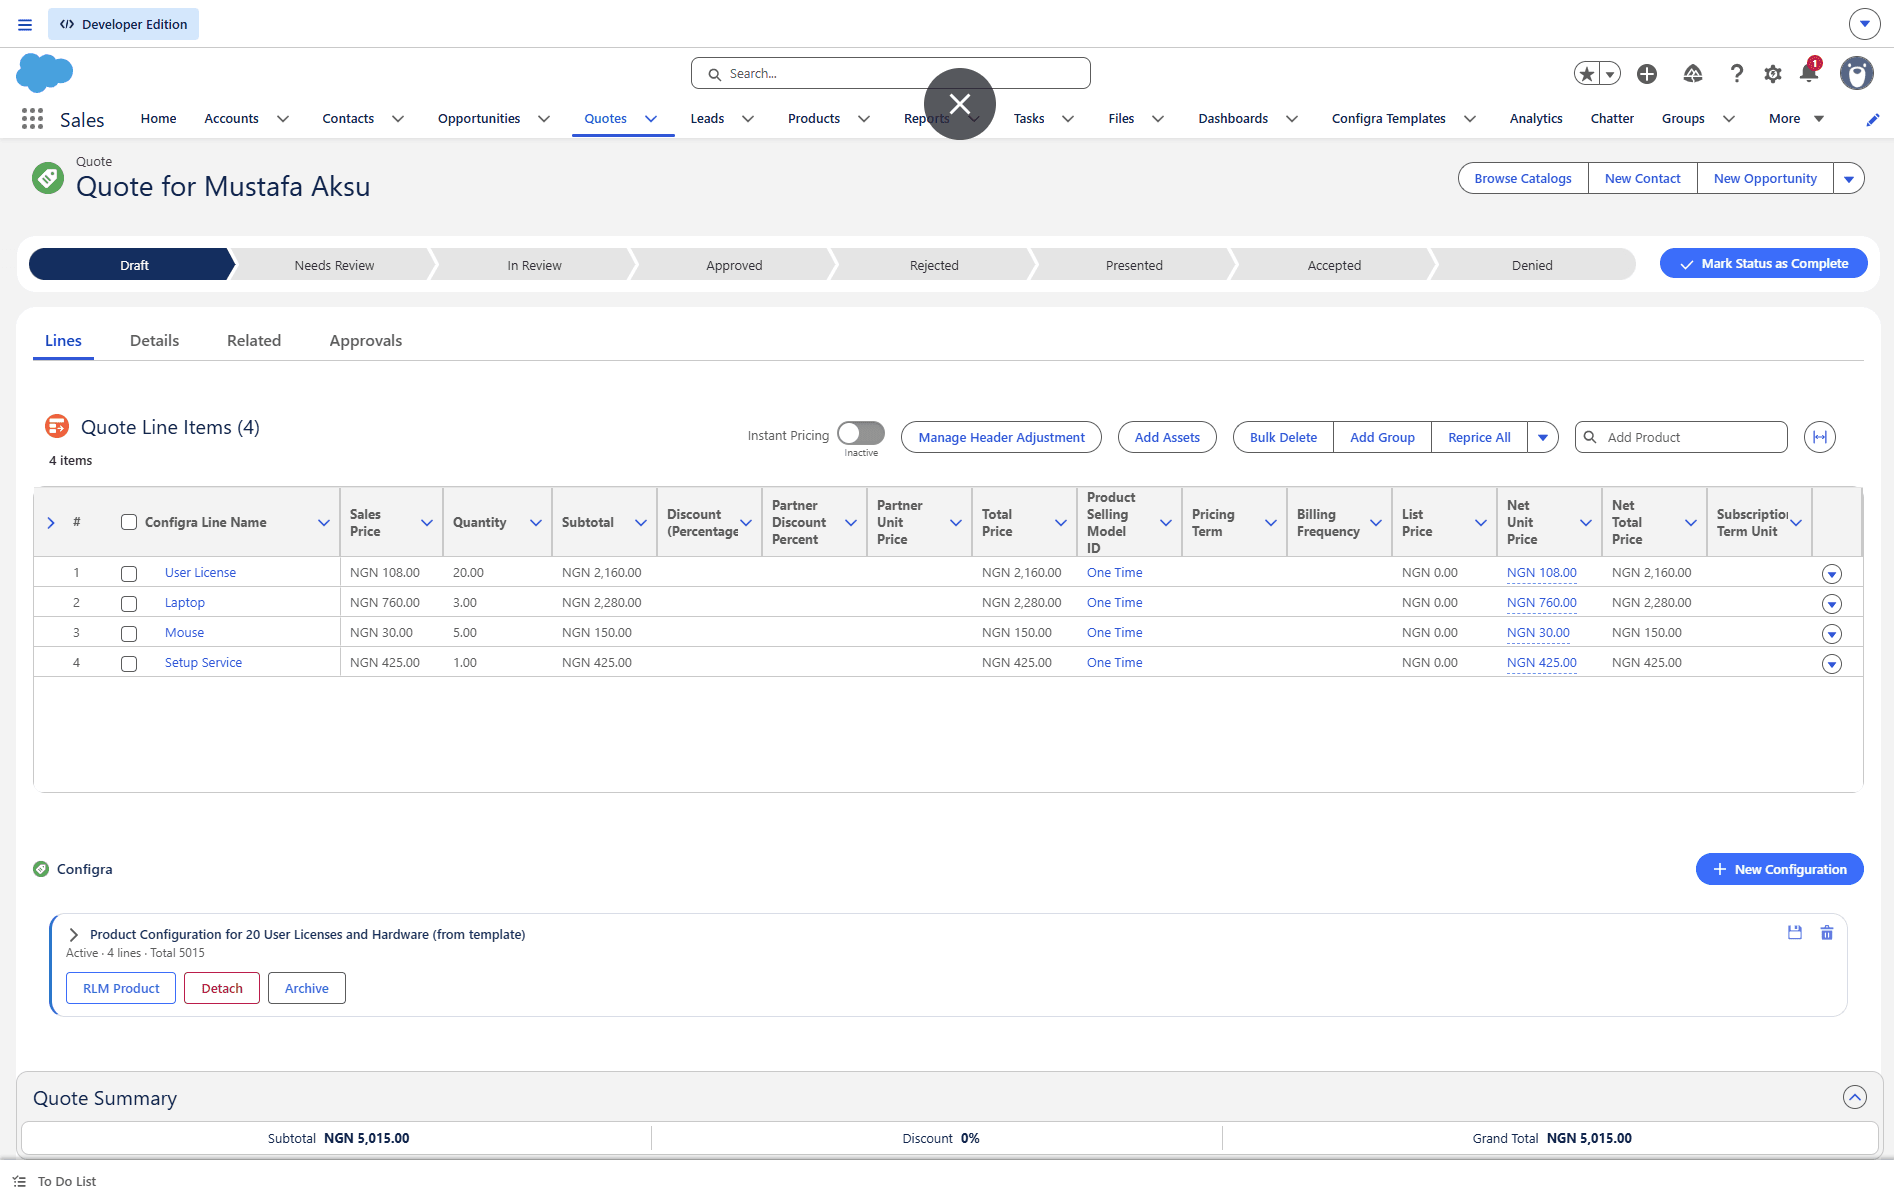
Task: Switch to the Related tab
Action: [x=254, y=341]
